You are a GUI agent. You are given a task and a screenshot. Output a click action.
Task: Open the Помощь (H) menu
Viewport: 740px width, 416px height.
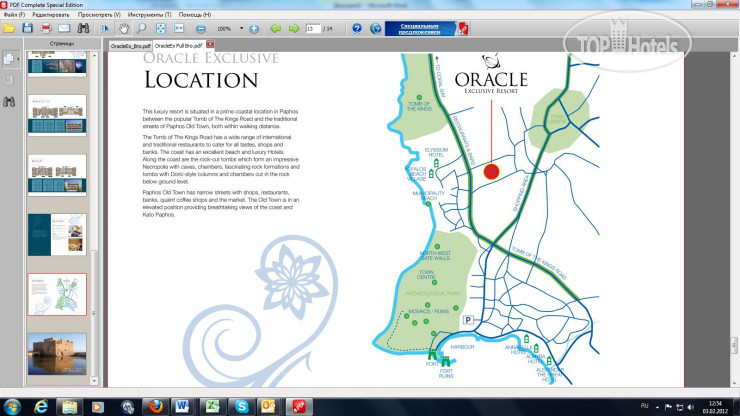coord(194,15)
